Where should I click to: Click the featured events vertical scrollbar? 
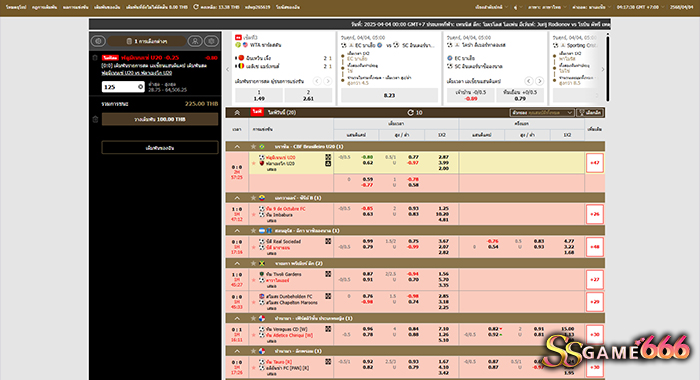[607, 67]
